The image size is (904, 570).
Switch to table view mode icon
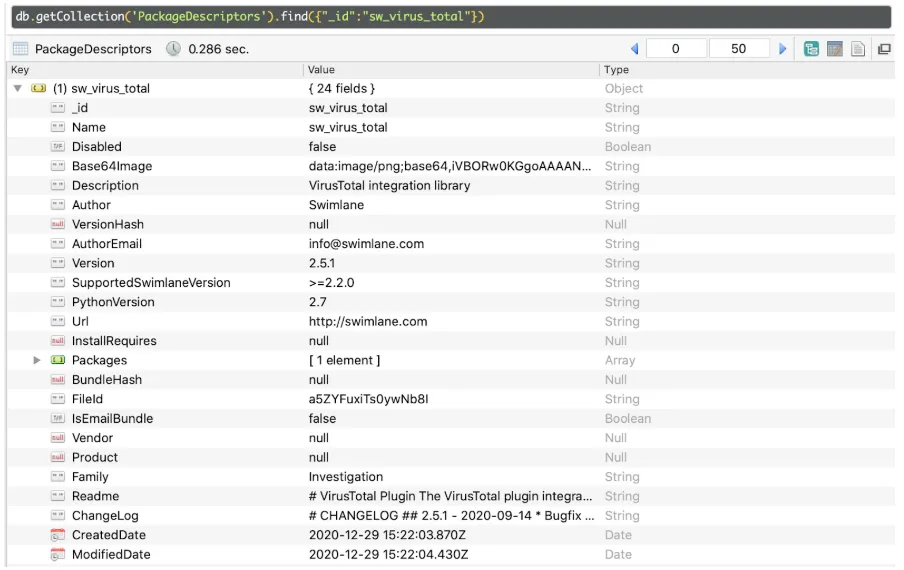(x=834, y=49)
